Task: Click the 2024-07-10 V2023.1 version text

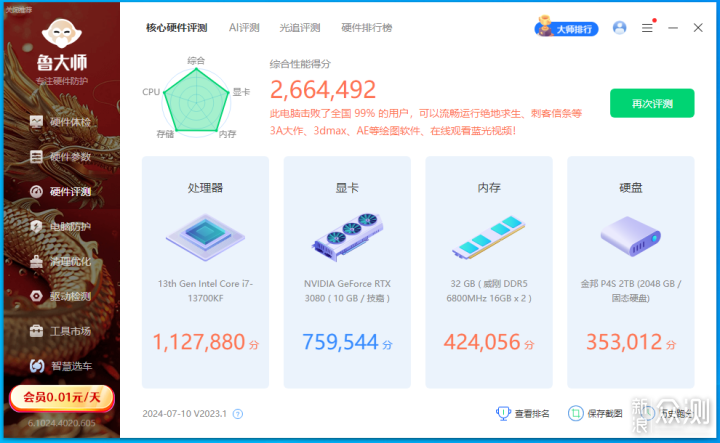Action: tap(185, 414)
